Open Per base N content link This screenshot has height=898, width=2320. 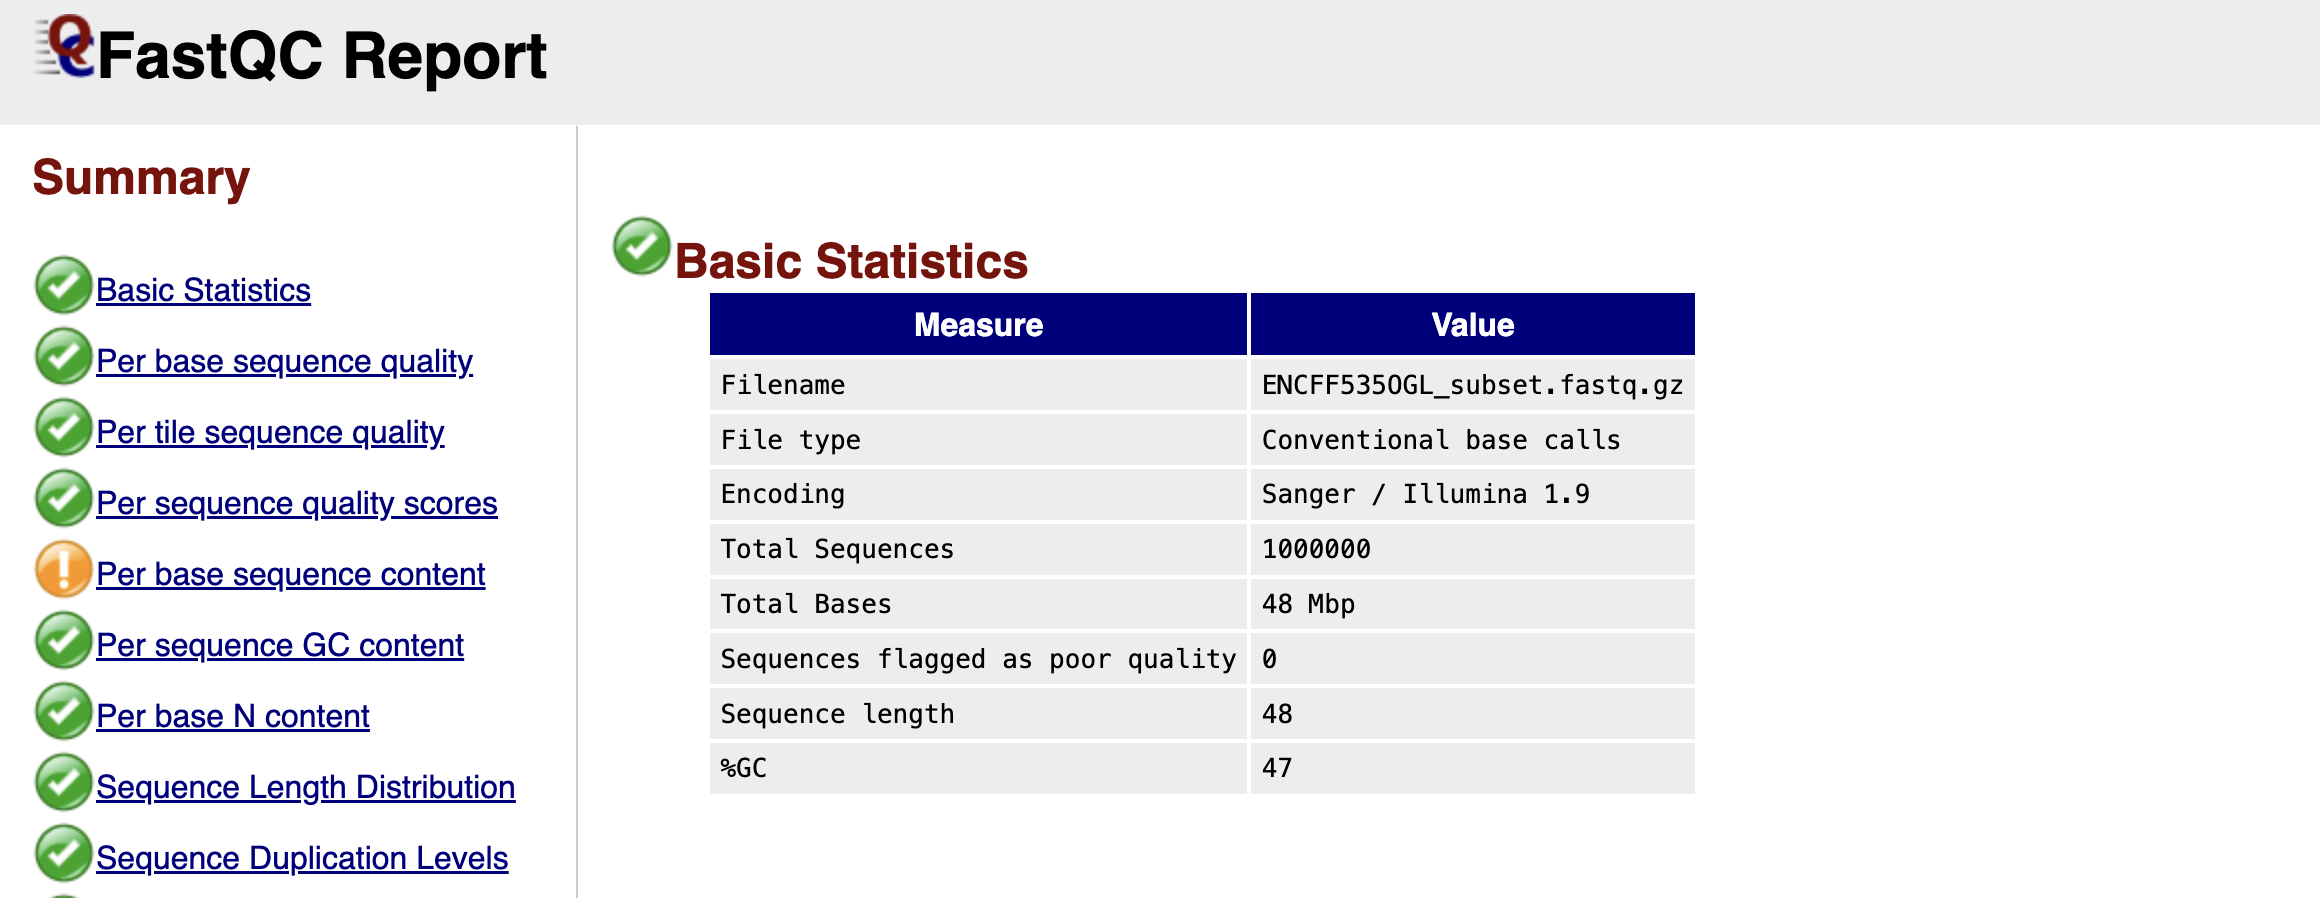click(233, 716)
